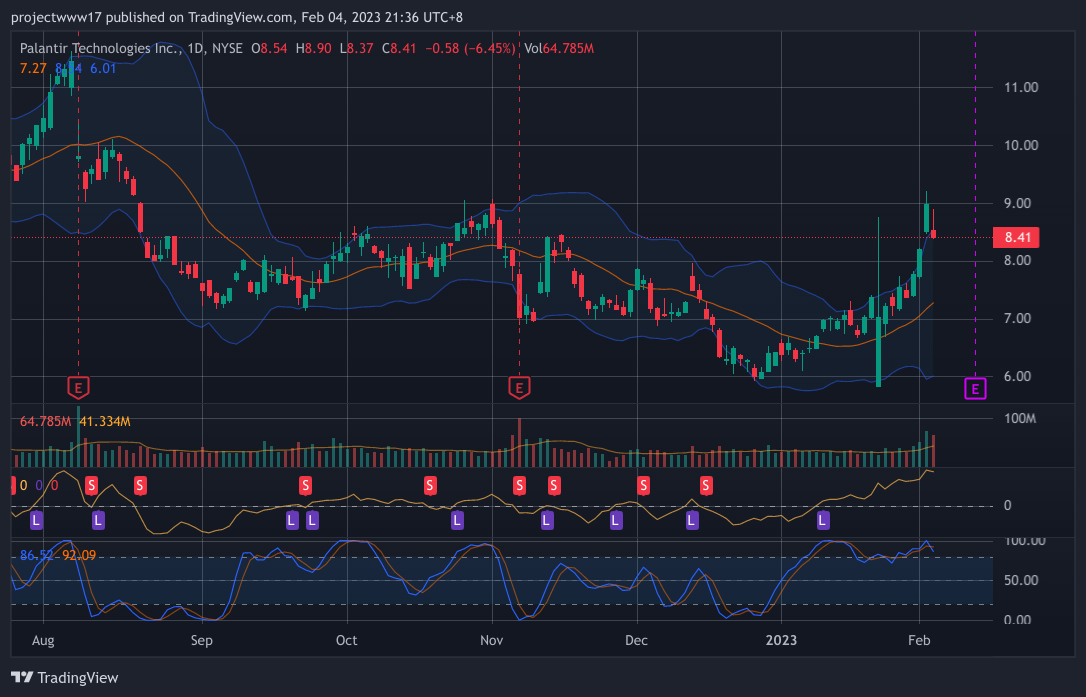
Task: Click the 9.00 price axis label
Action: (1017, 203)
